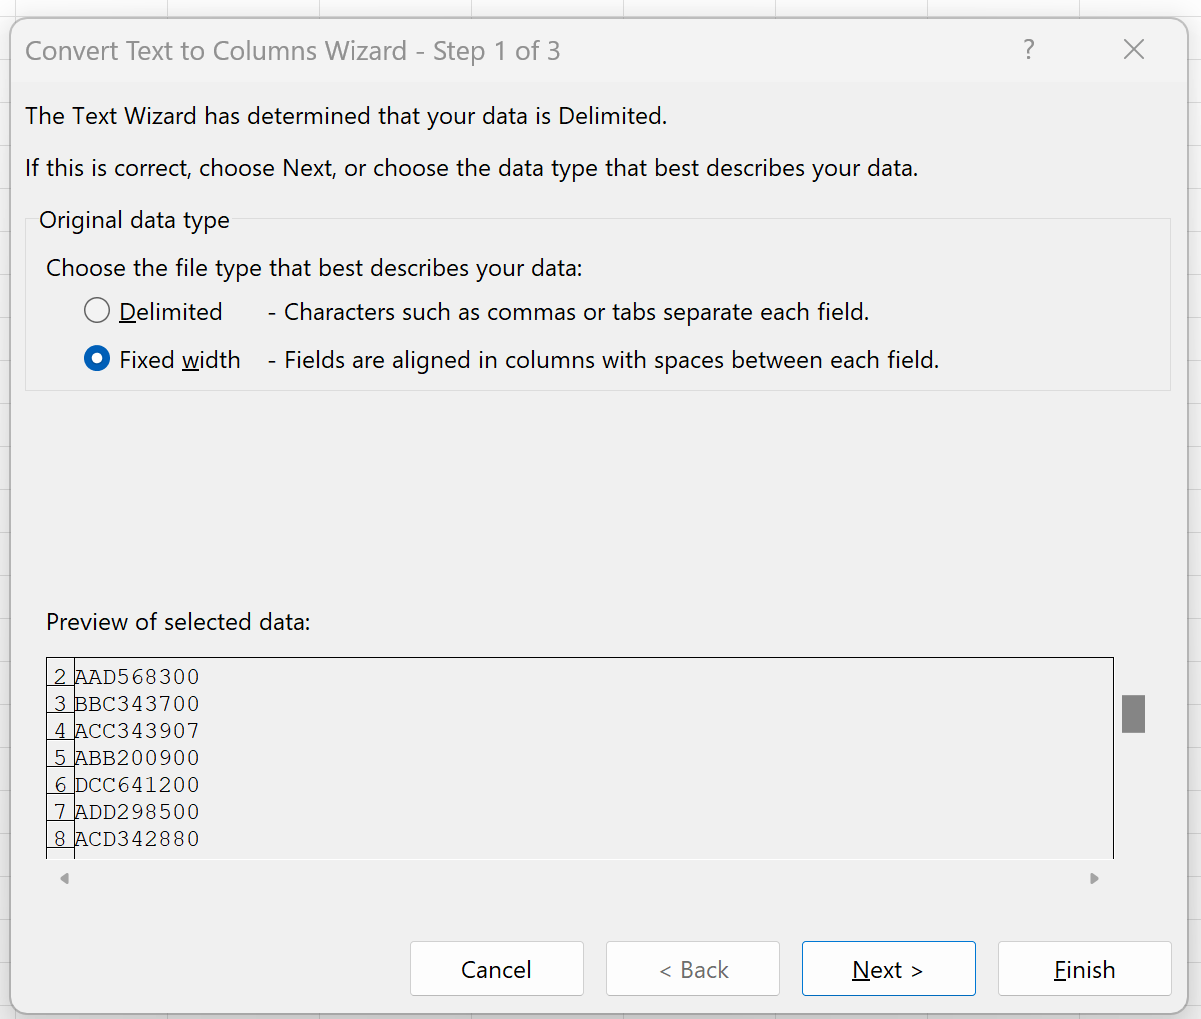The width and height of the screenshot is (1201, 1019).
Task: Cancel the Text to Columns wizard
Action: 496,968
